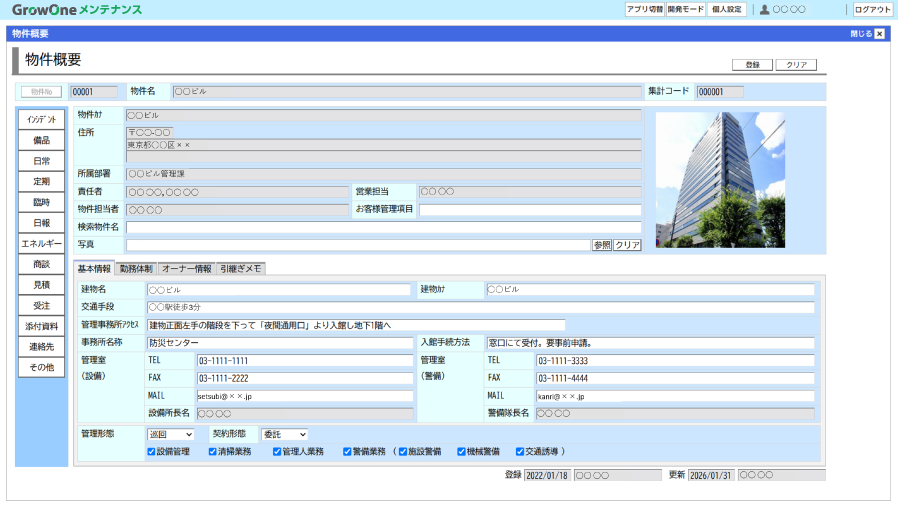
Task: Click the 入館手続方法 input field
Action: point(650,343)
